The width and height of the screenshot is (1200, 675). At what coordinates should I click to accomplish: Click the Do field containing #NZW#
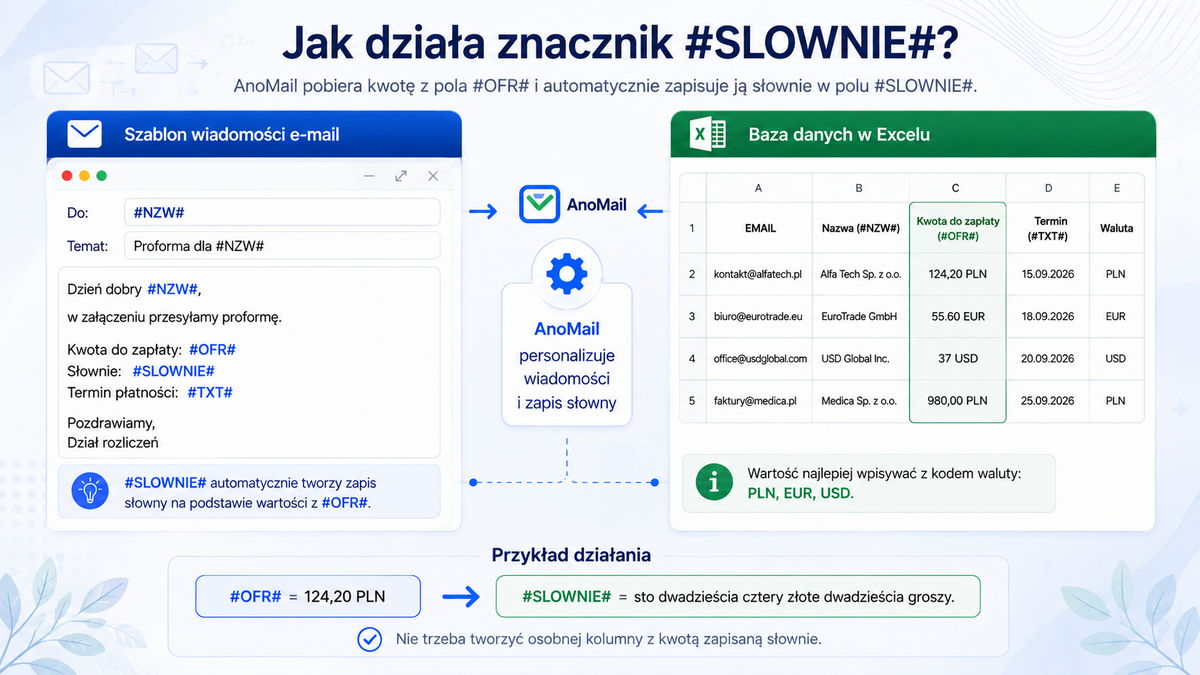point(282,212)
